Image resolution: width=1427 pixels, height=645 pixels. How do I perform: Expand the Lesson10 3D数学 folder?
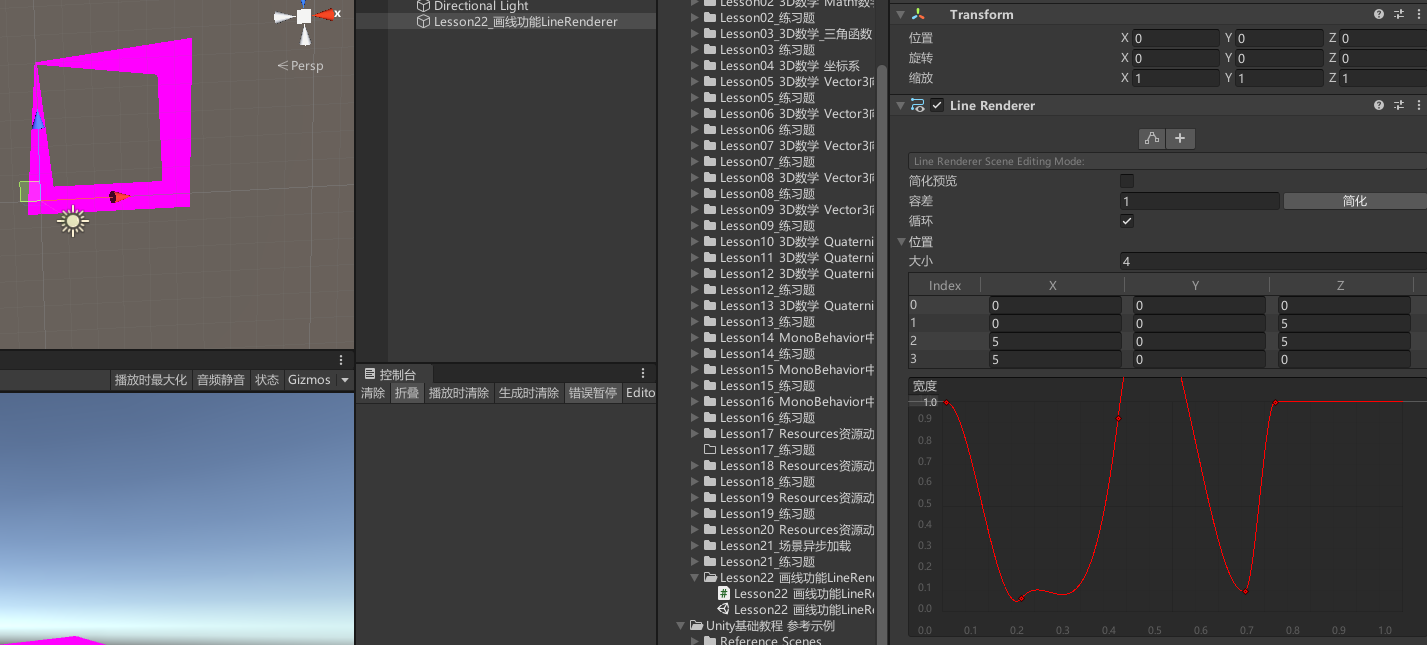pos(696,242)
